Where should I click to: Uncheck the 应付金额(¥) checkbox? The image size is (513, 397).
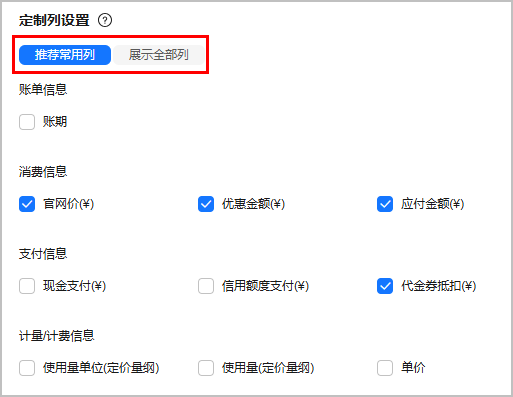pos(385,204)
